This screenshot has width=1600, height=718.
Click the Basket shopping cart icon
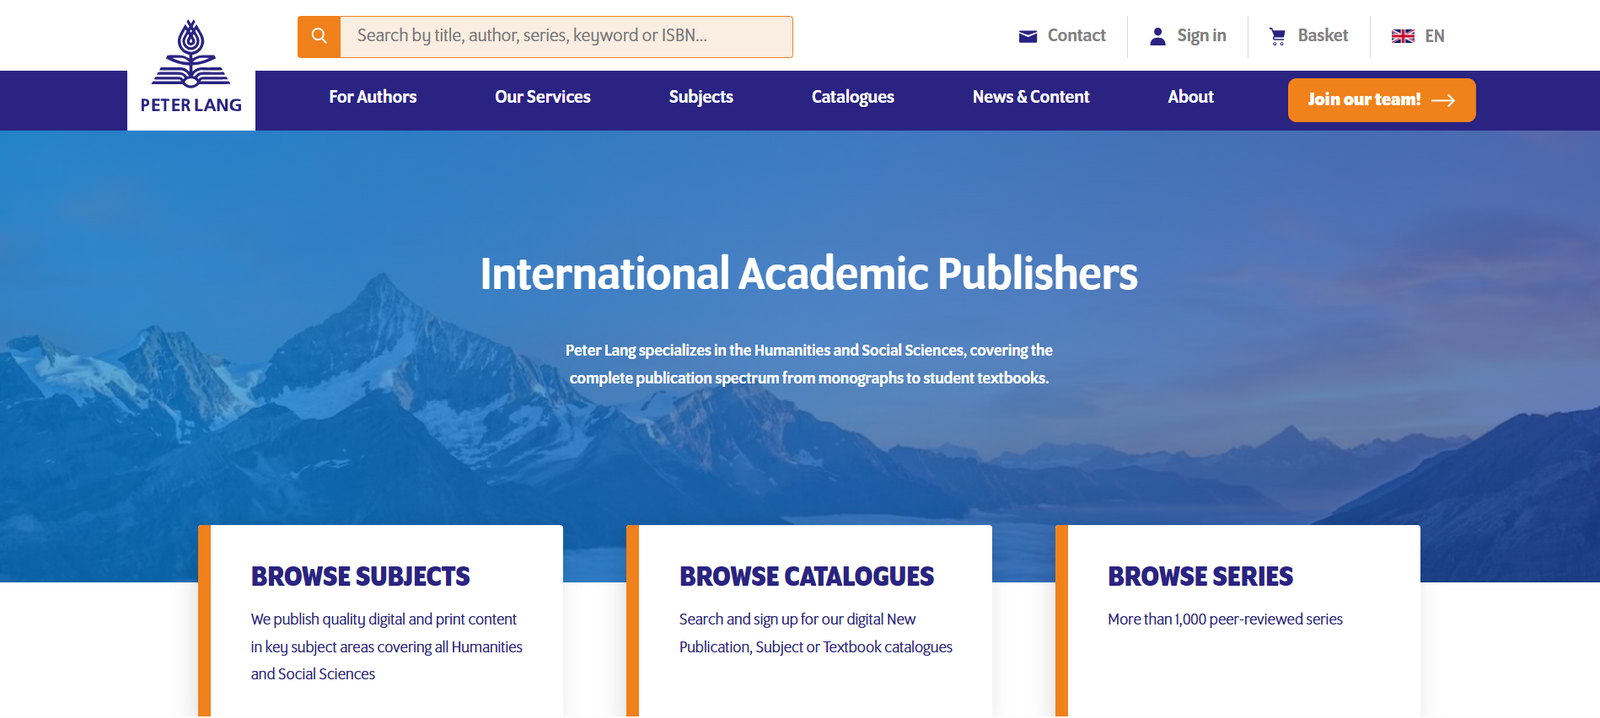click(x=1277, y=37)
